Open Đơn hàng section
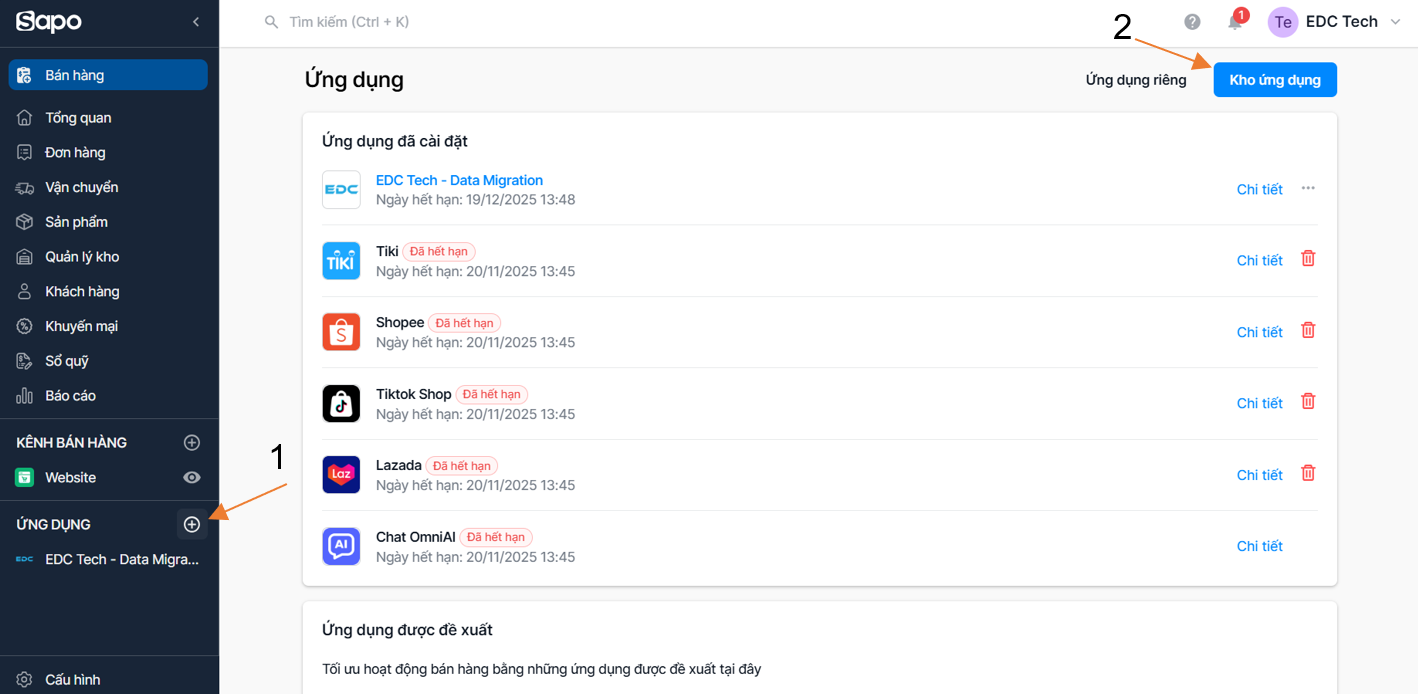Image resolution: width=1418 pixels, height=694 pixels. 75,153
